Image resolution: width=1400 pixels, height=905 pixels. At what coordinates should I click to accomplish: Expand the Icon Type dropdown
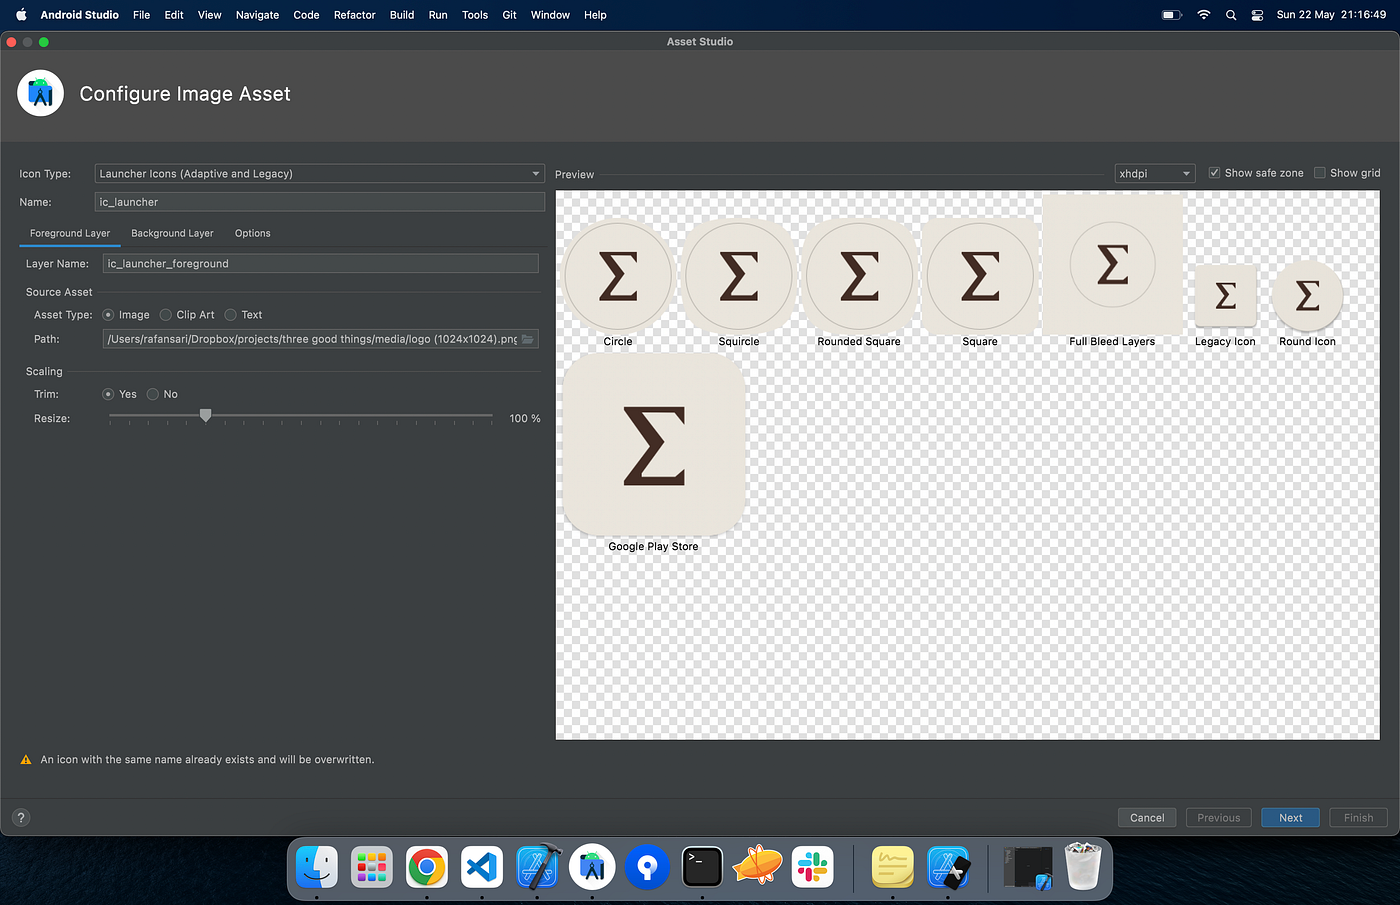319,174
